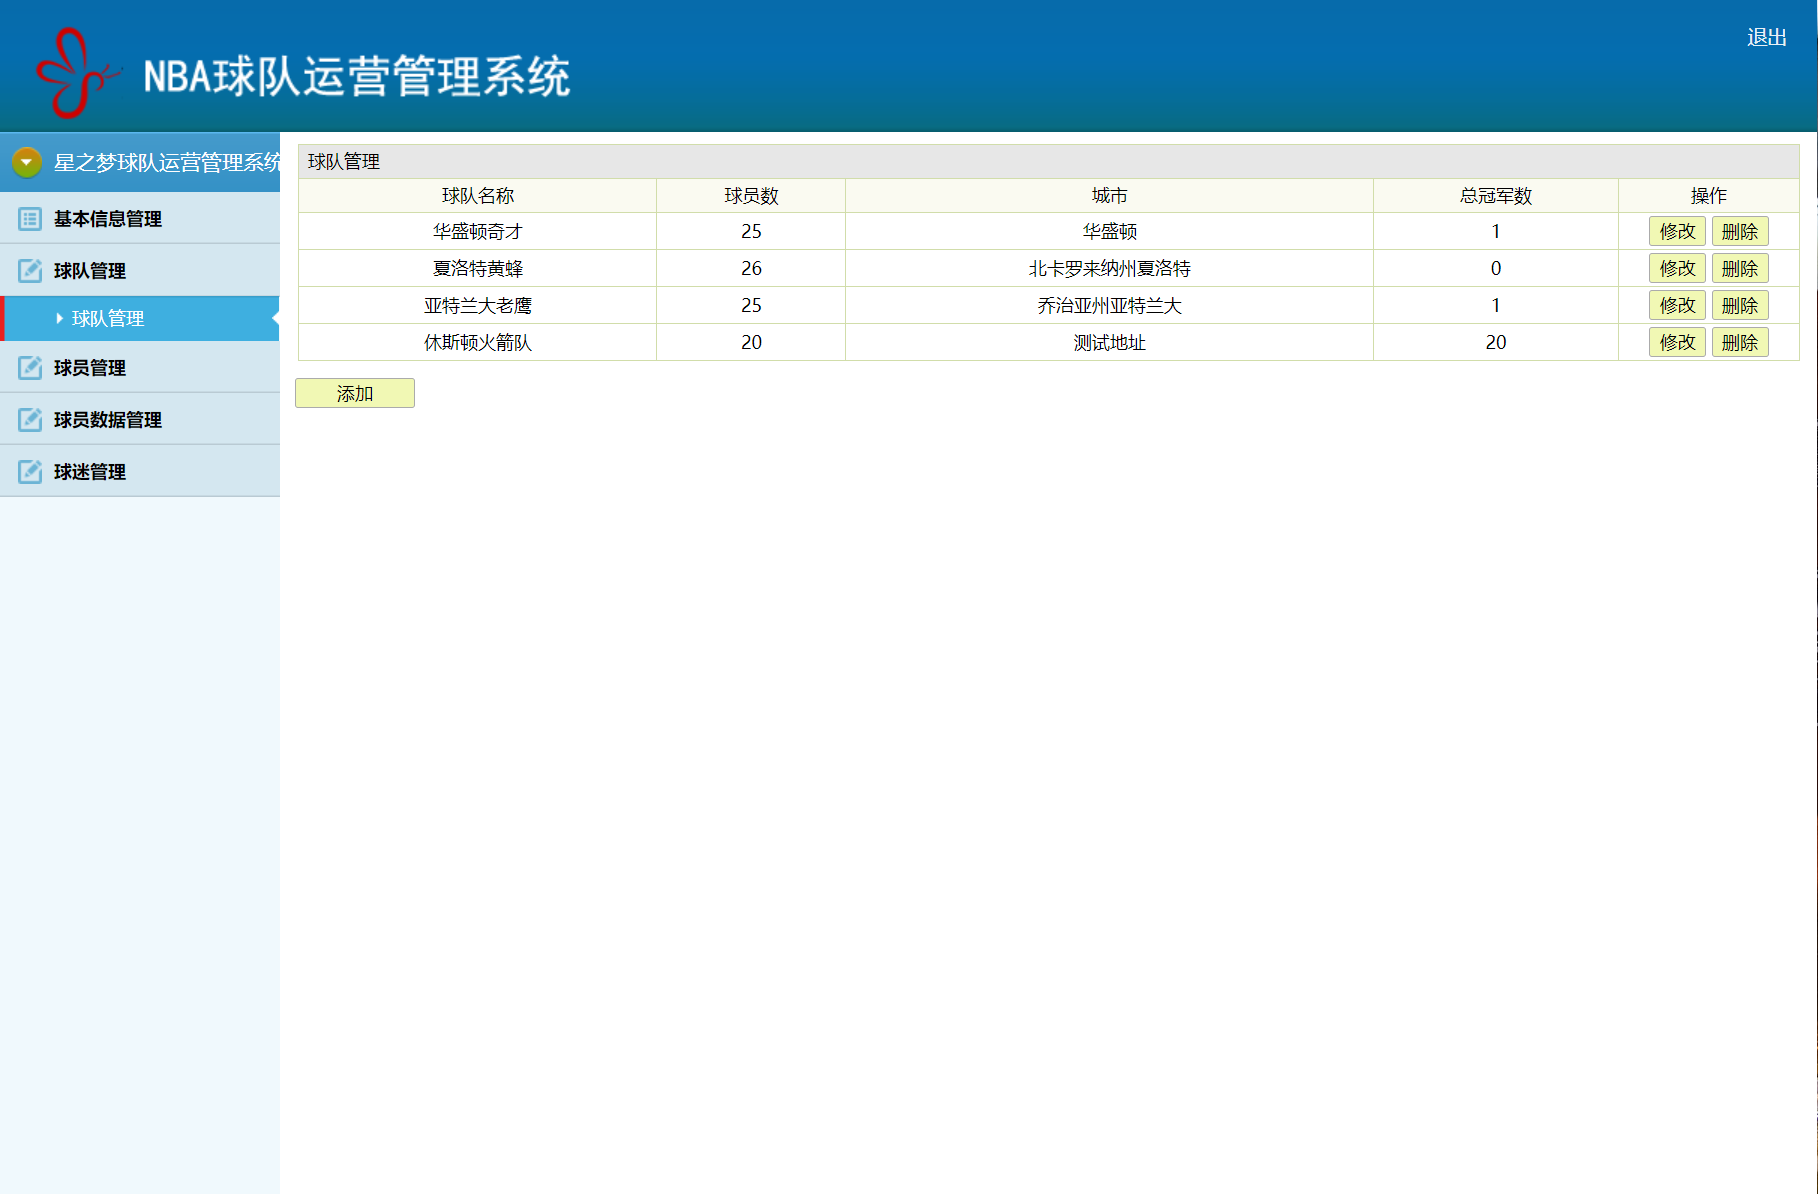Click the 退出 logout link
The image size is (1818, 1194).
coord(1767,36)
